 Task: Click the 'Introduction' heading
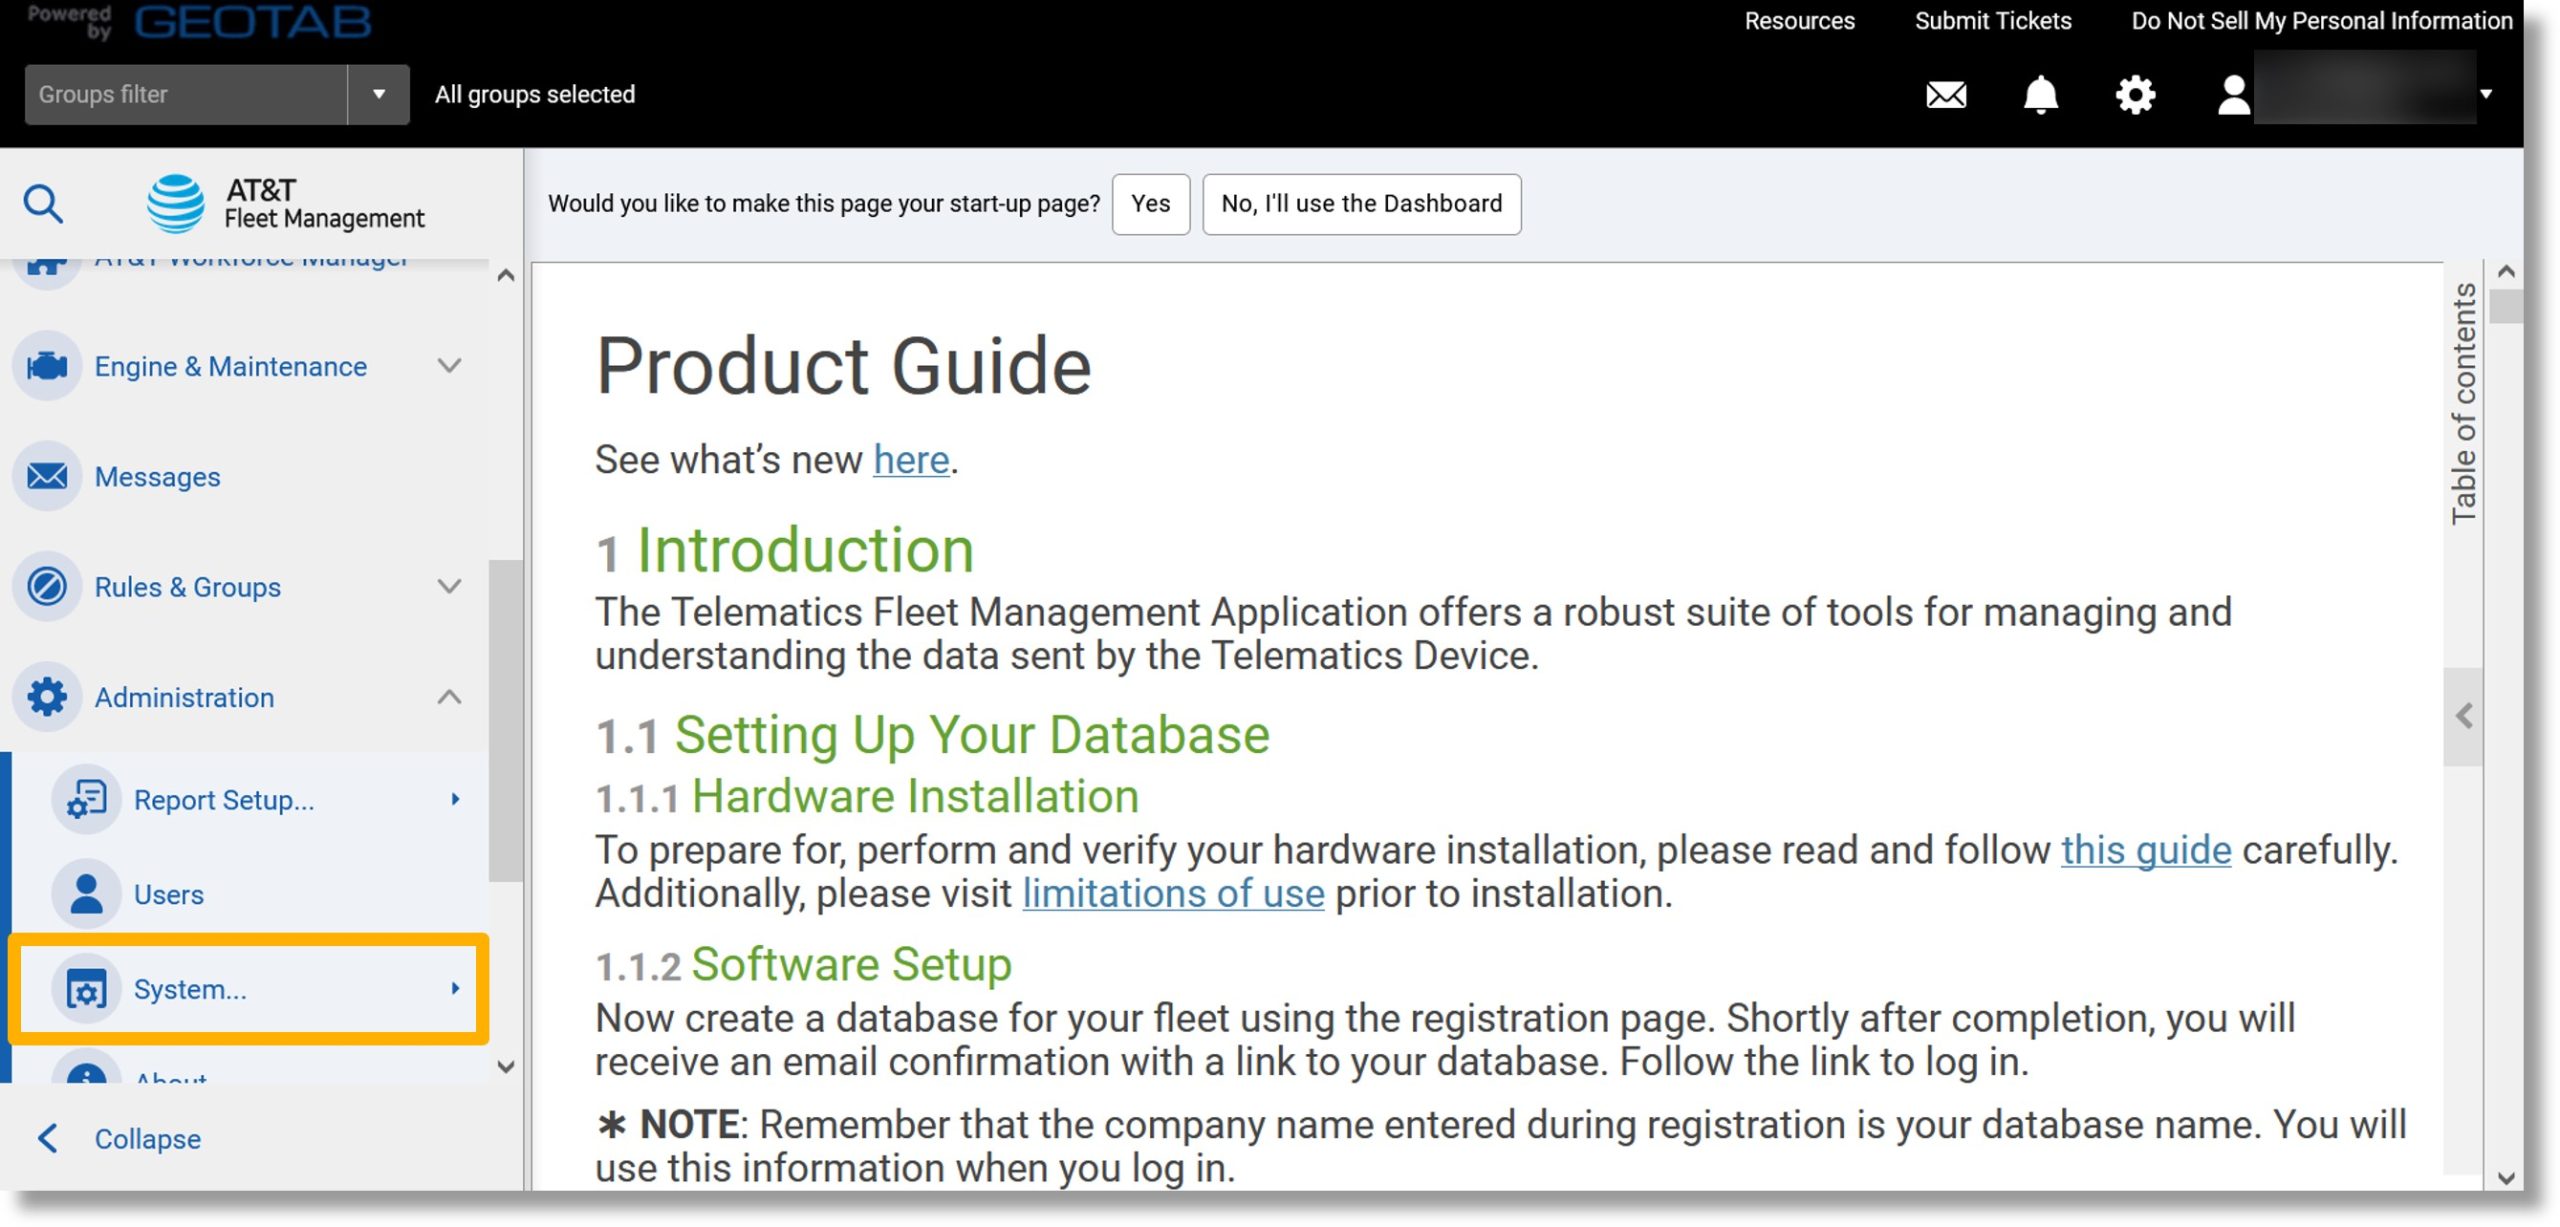[805, 550]
